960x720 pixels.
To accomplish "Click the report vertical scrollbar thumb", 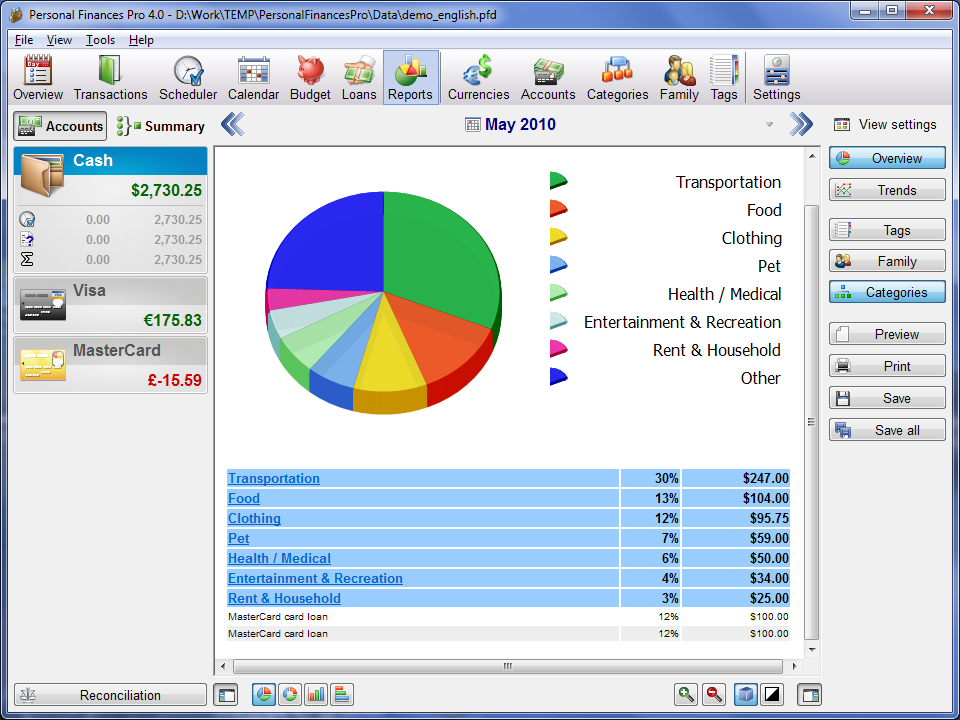I will (811, 421).
